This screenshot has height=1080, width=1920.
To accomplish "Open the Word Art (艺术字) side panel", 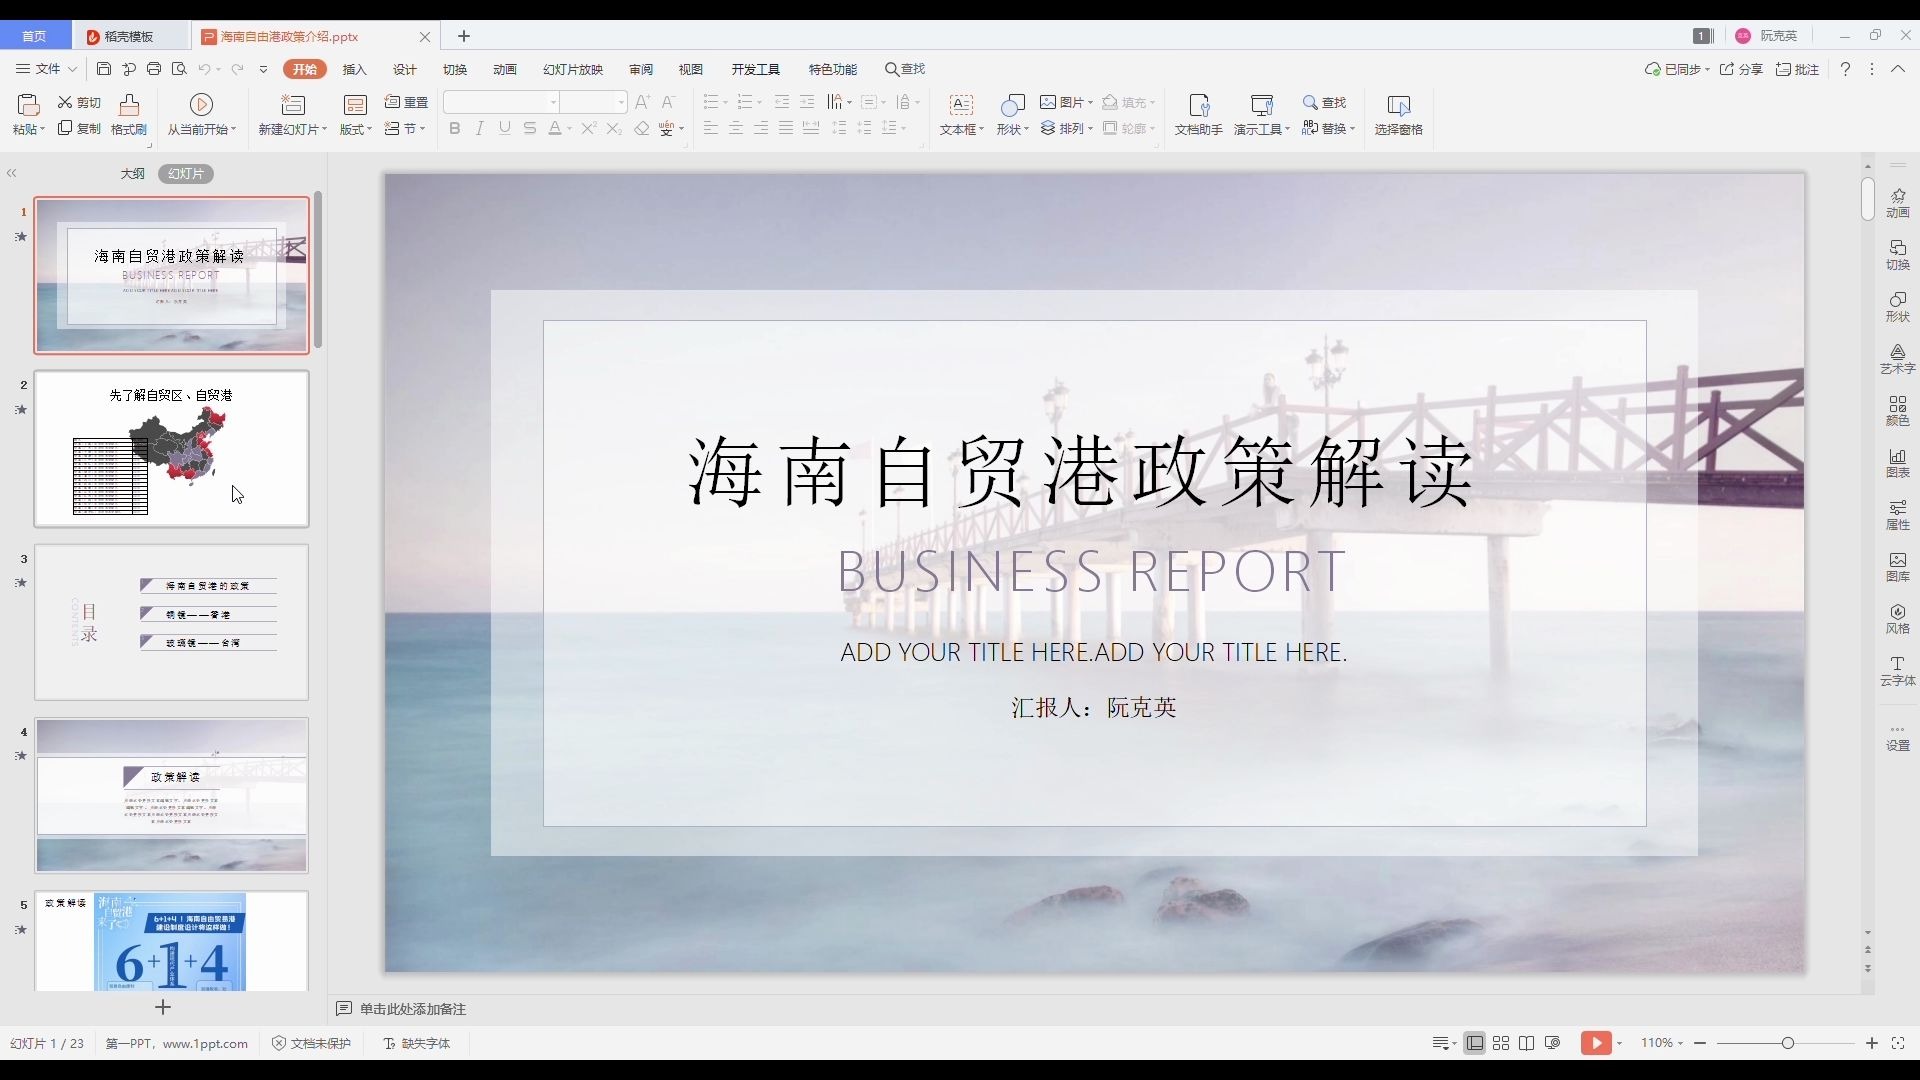I will point(1898,358).
